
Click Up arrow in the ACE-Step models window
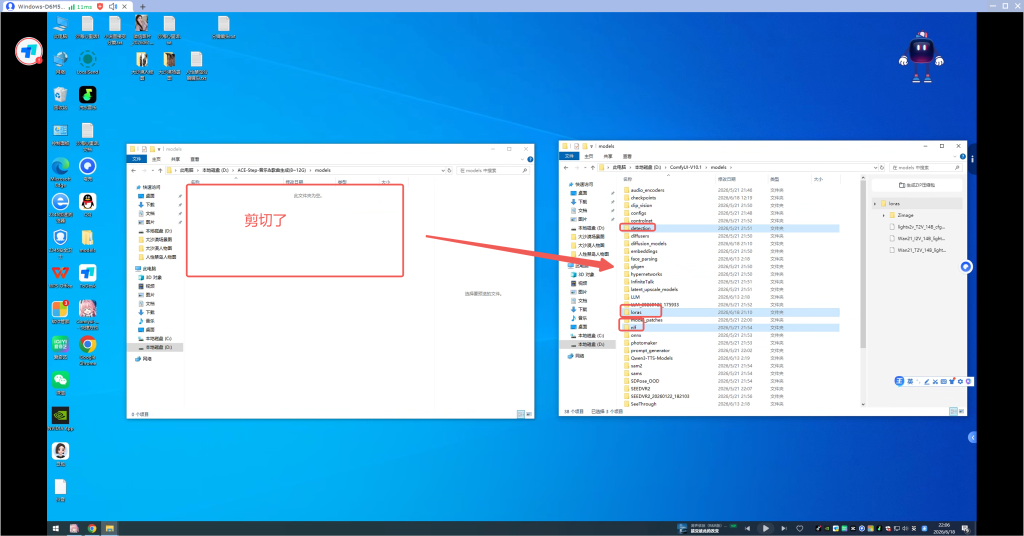pyautogui.click(x=160, y=170)
